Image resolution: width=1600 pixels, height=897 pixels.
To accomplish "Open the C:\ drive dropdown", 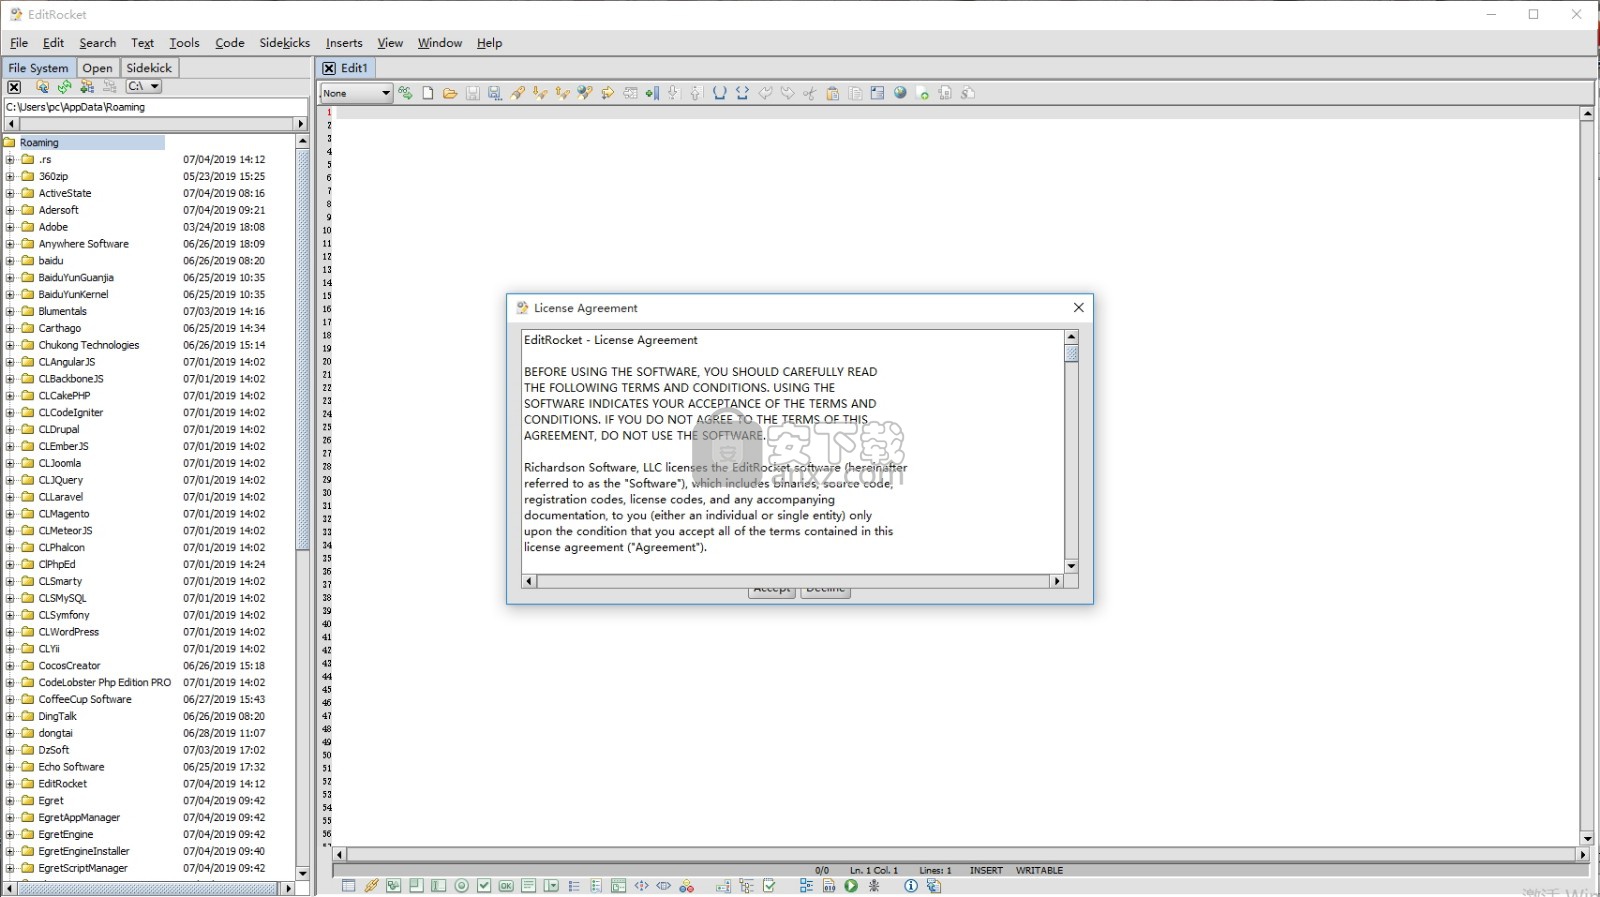I will (x=143, y=87).
